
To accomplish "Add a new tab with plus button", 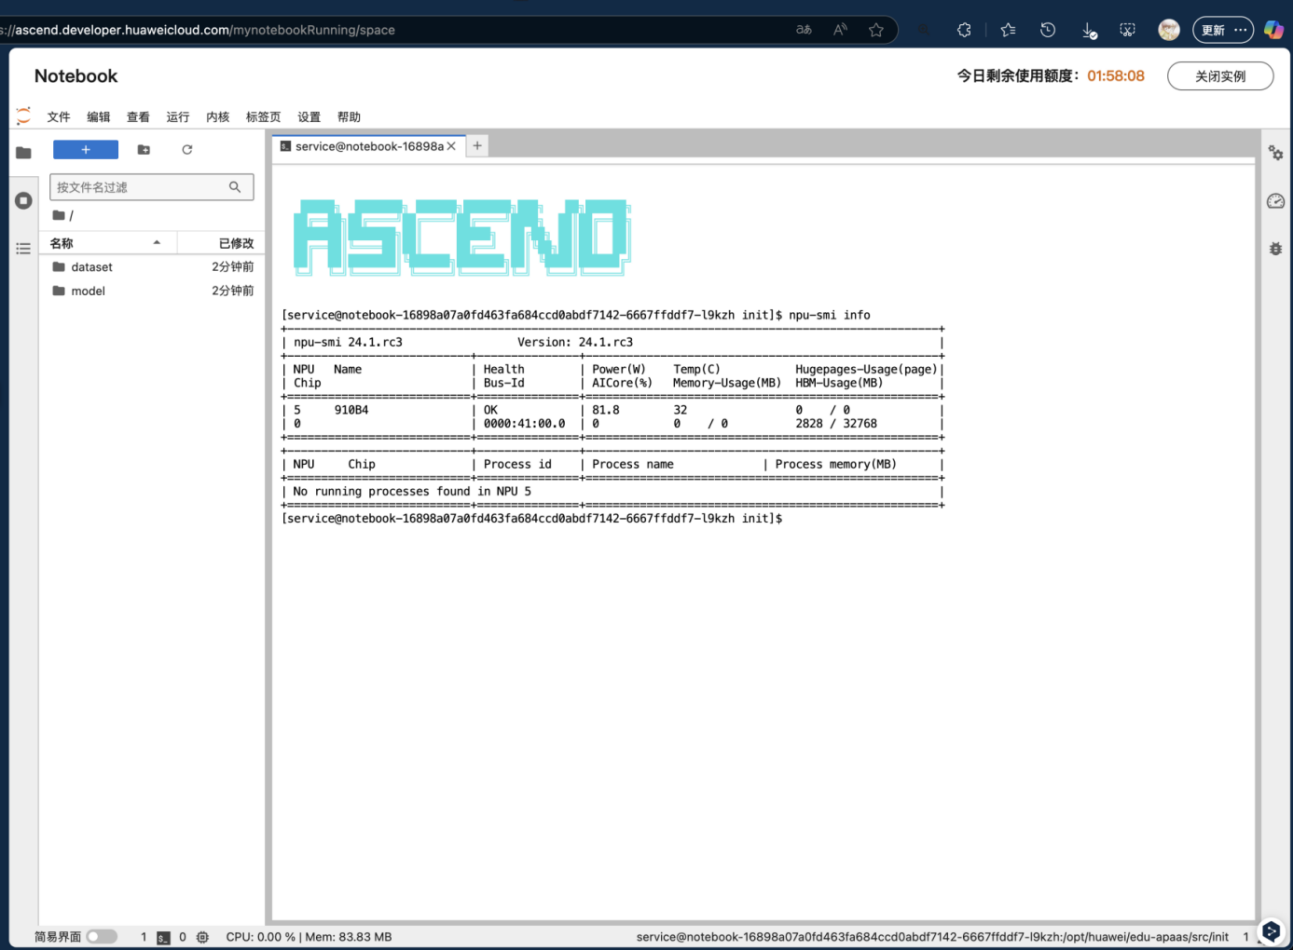I will 477,146.
